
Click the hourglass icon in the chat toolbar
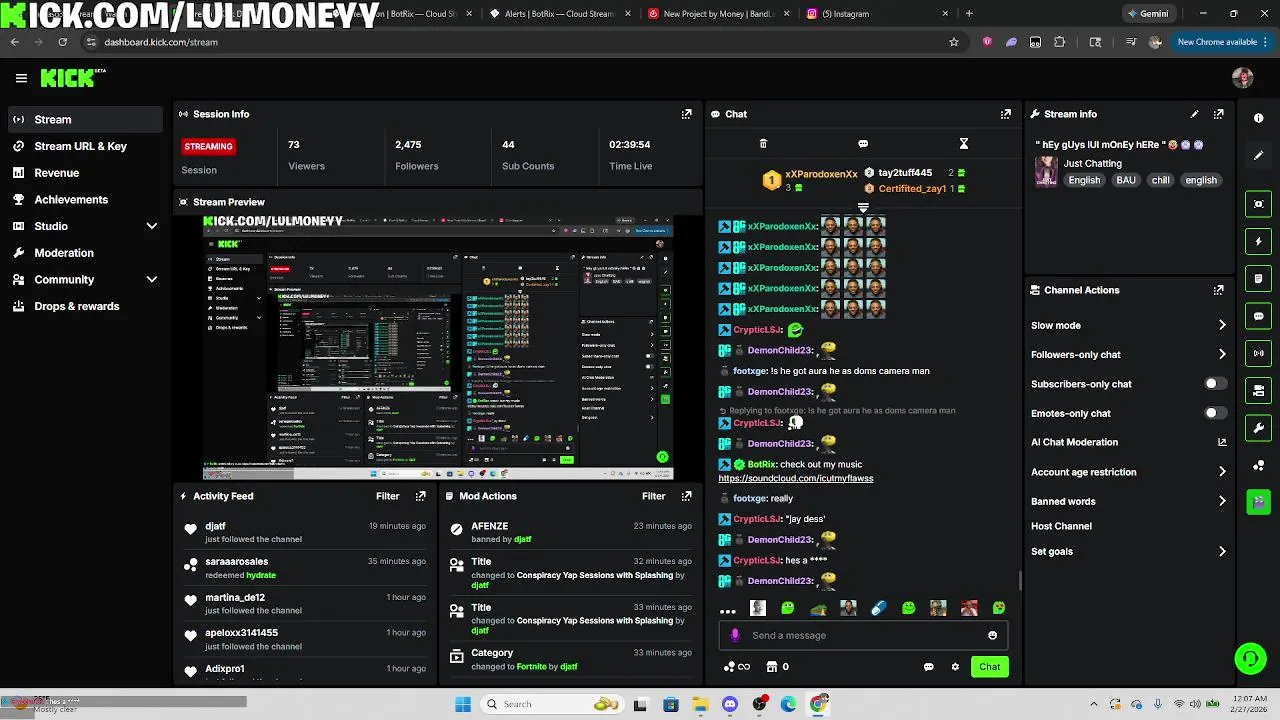(x=963, y=144)
